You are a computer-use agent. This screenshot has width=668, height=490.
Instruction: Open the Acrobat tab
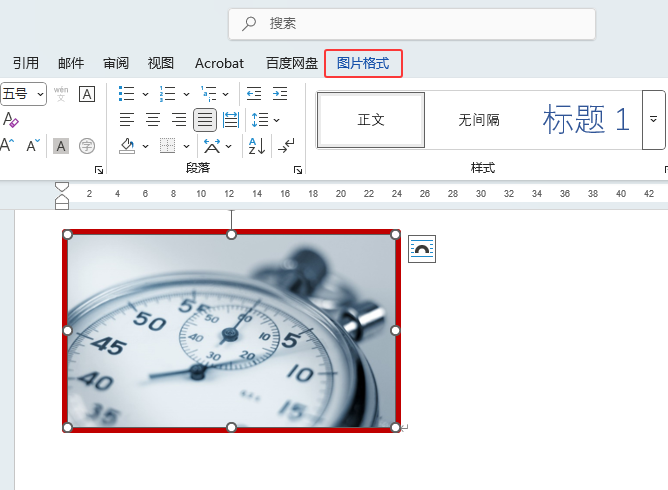(x=219, y=63)
